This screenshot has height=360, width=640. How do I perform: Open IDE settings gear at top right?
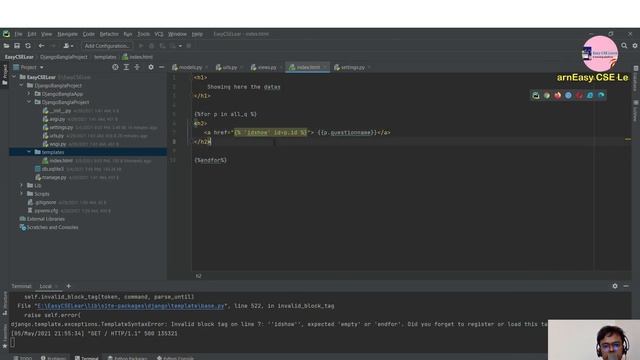click(635, 46)
